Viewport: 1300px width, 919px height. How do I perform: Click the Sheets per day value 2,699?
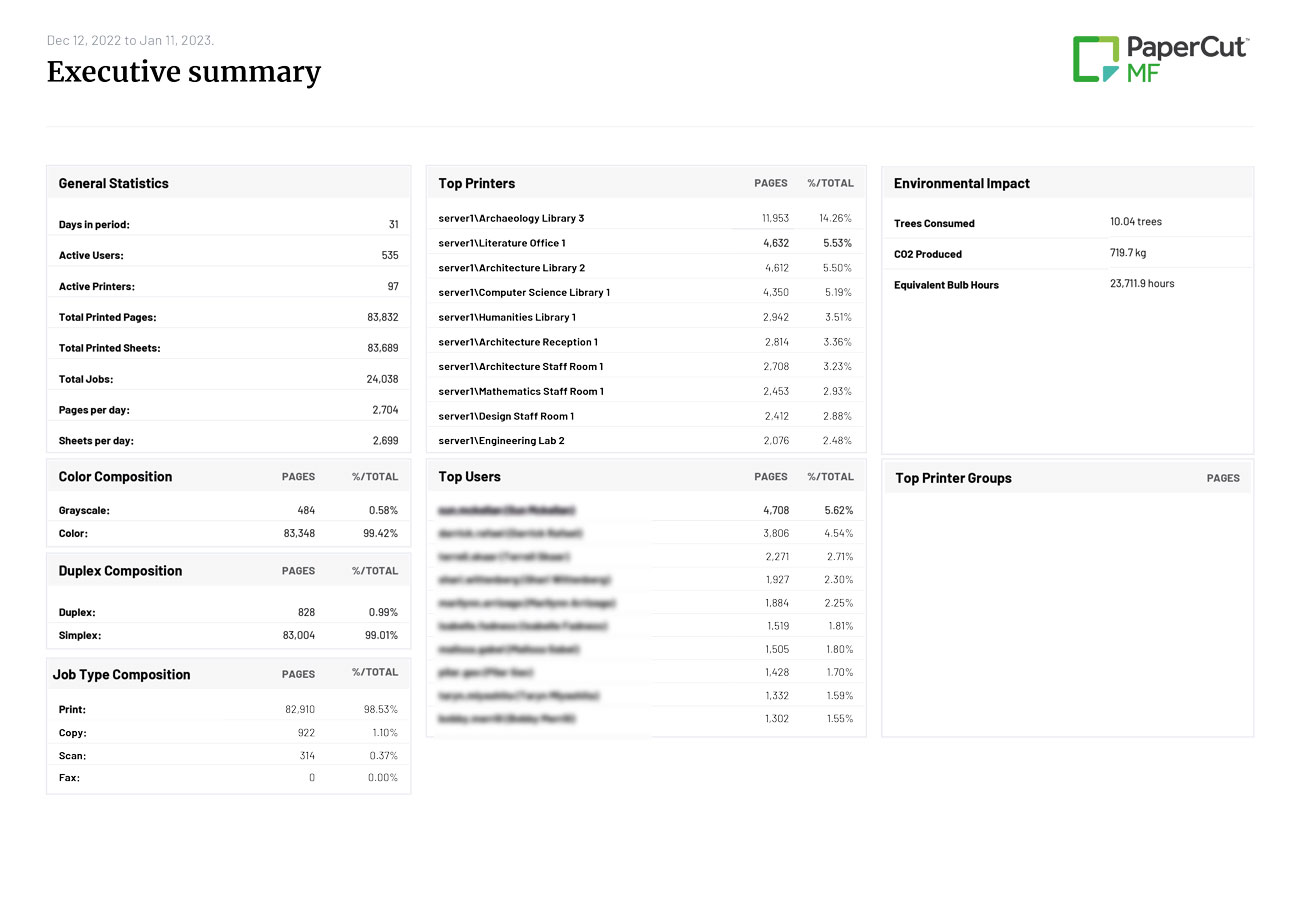(386, 441)
